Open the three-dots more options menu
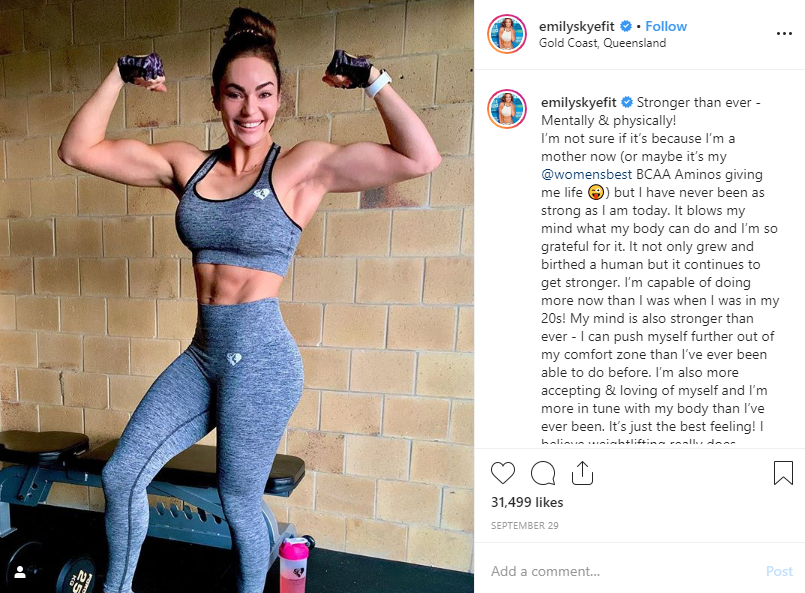Image resolution: width=805 pixels, height=593 pixels. click(x=784, y=33)
